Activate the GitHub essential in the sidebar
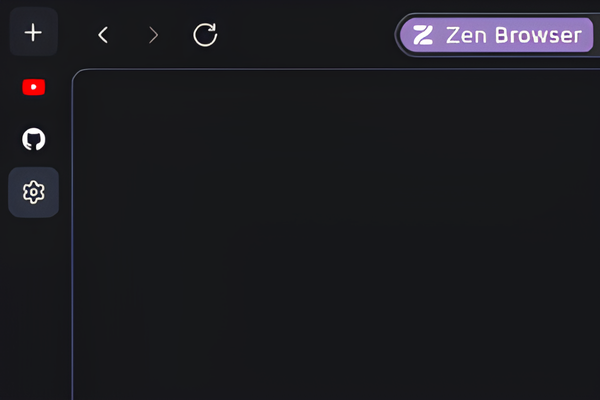600x400 pixels. coord(34,139)
